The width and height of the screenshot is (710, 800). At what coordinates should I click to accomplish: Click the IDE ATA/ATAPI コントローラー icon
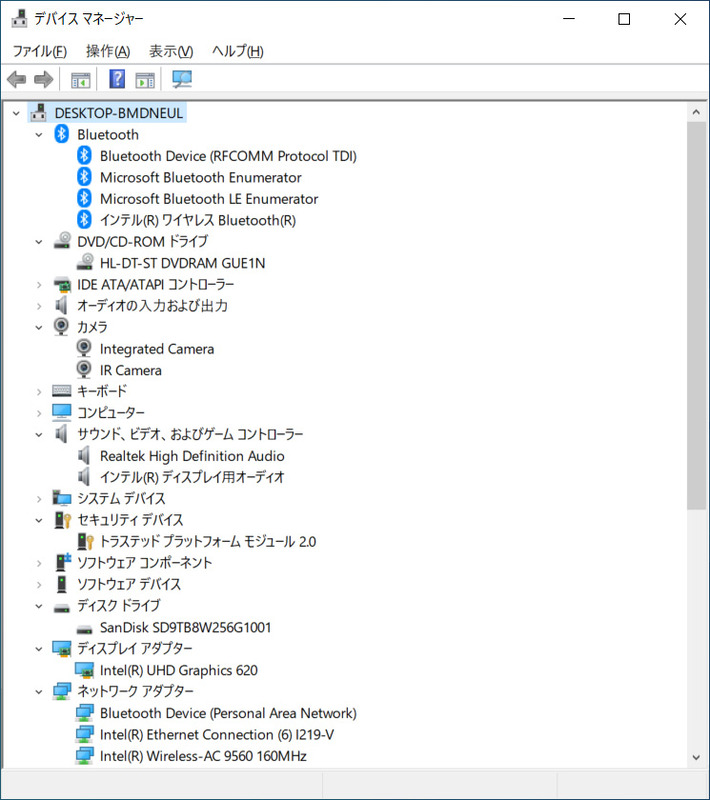click(x=62, y=284)
